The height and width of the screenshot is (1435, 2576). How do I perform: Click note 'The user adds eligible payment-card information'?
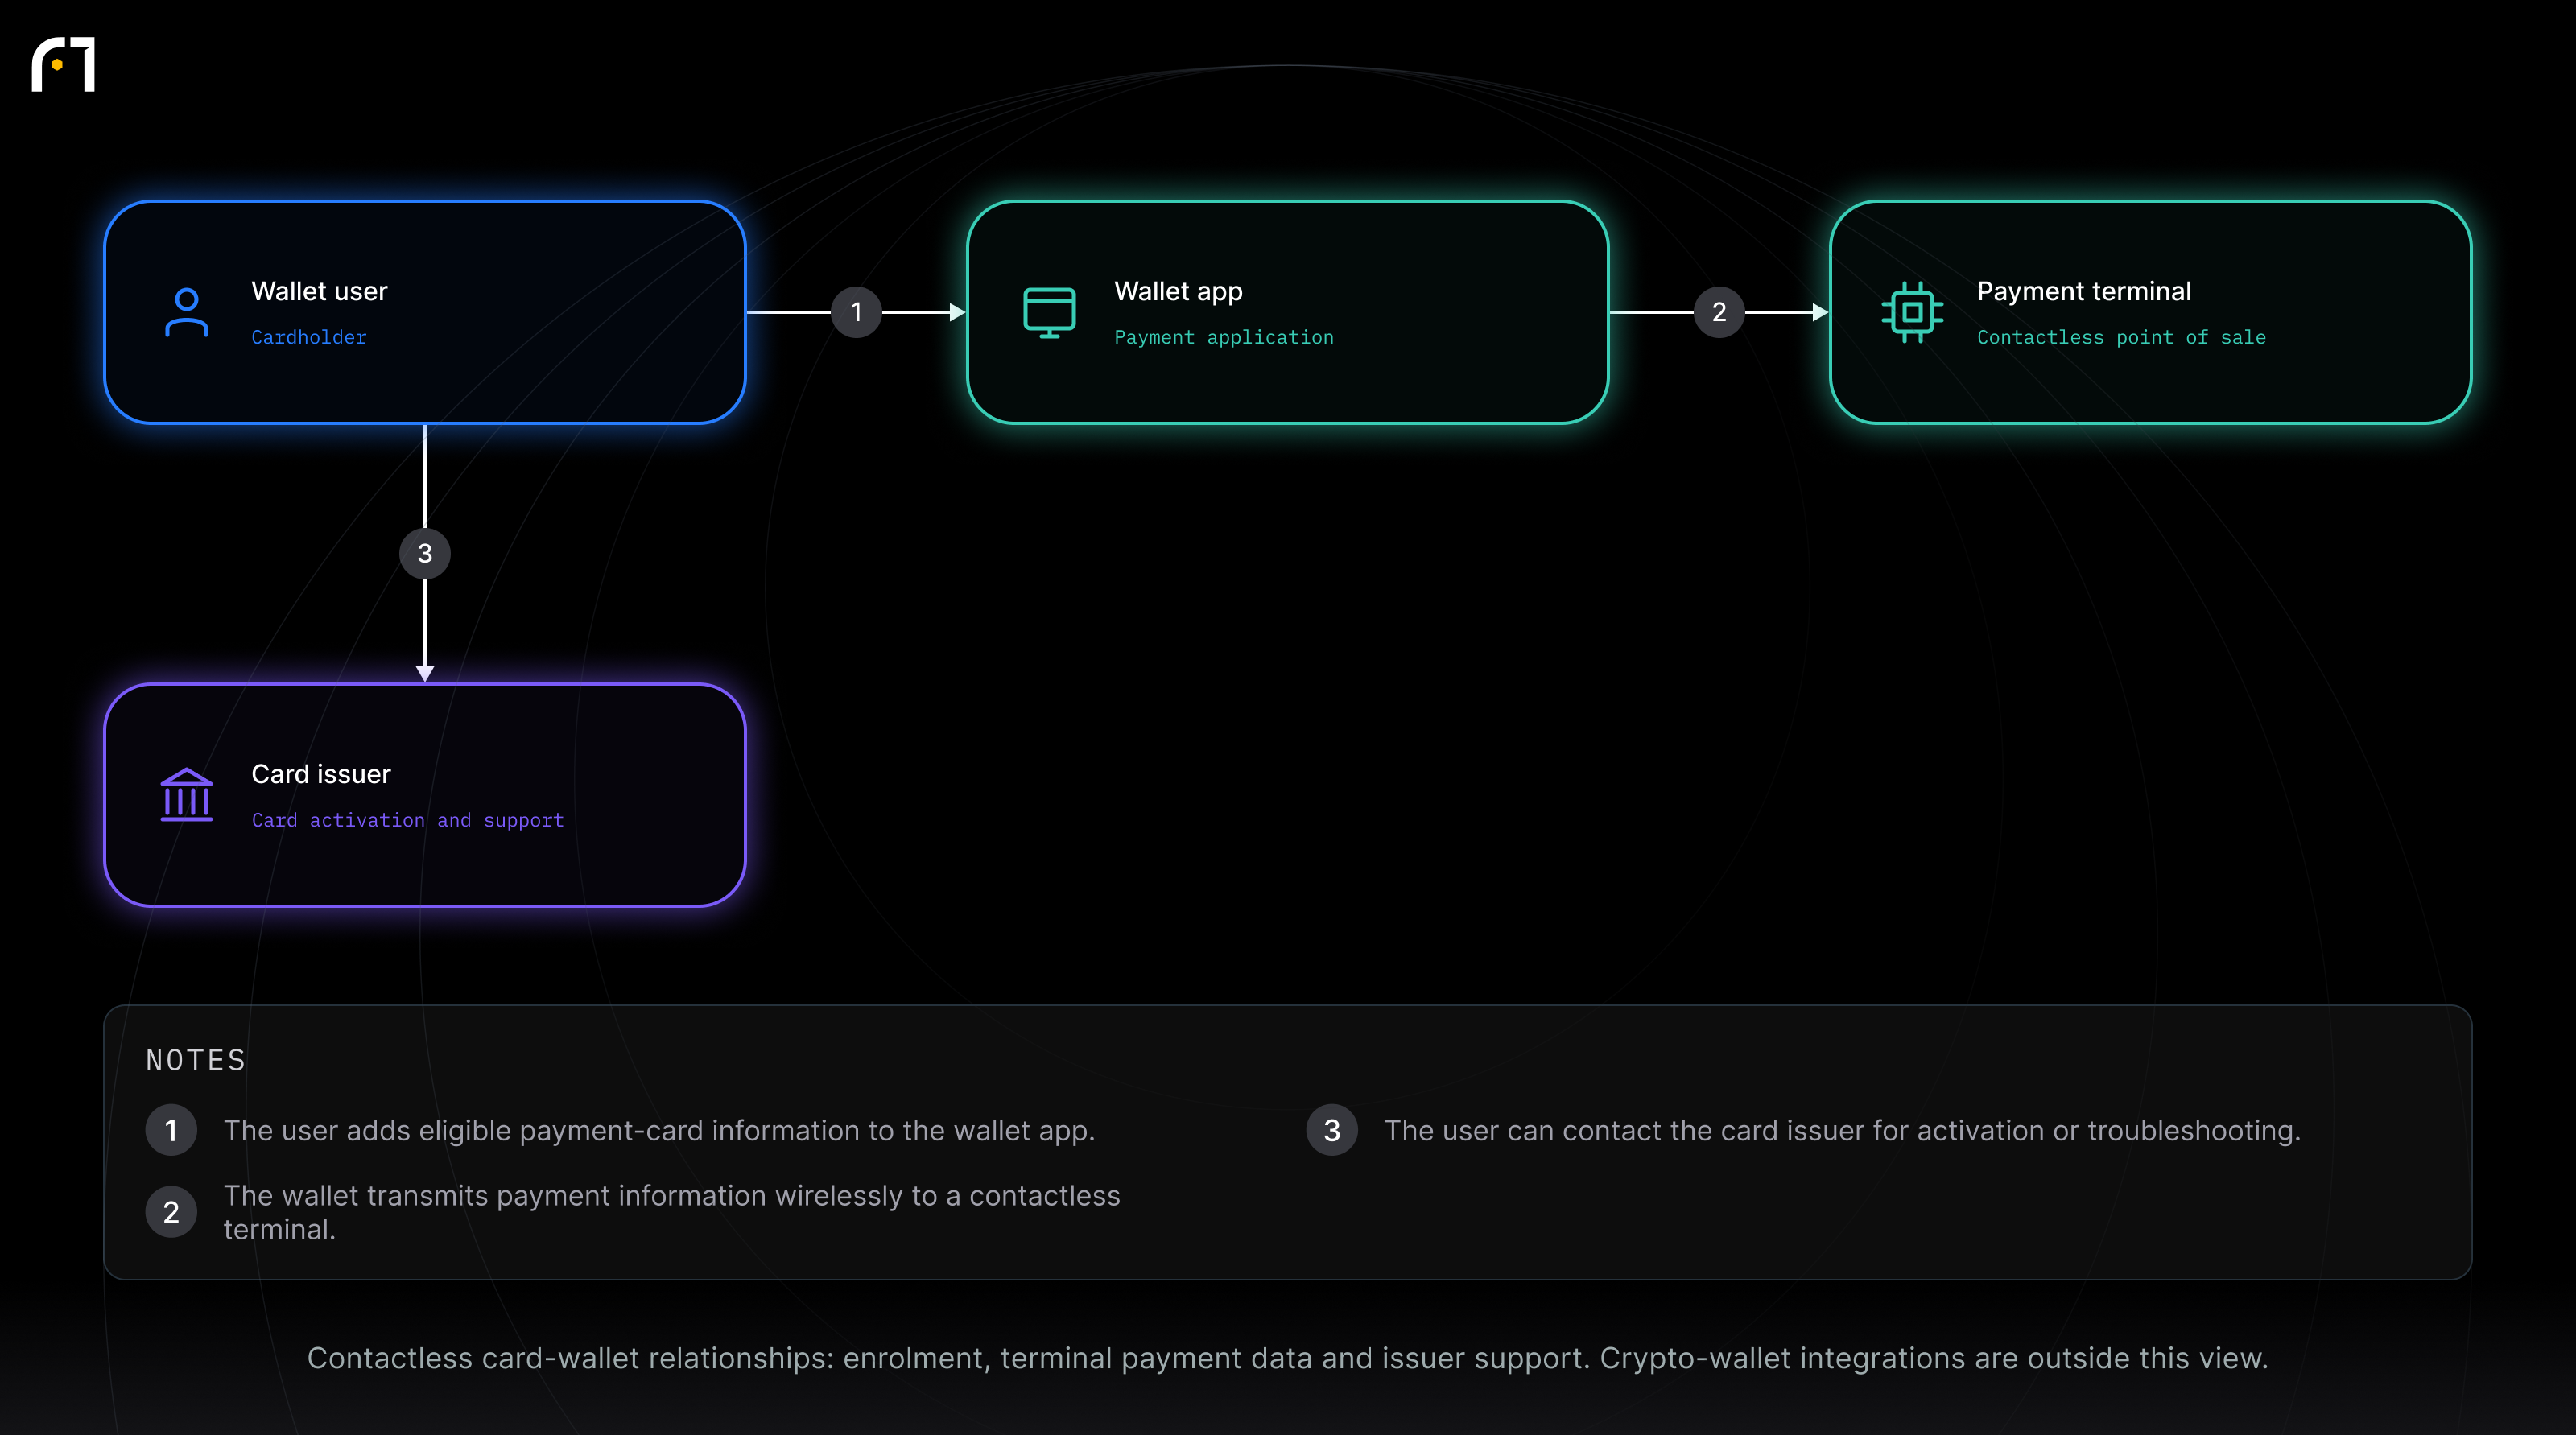point(659,1130)
